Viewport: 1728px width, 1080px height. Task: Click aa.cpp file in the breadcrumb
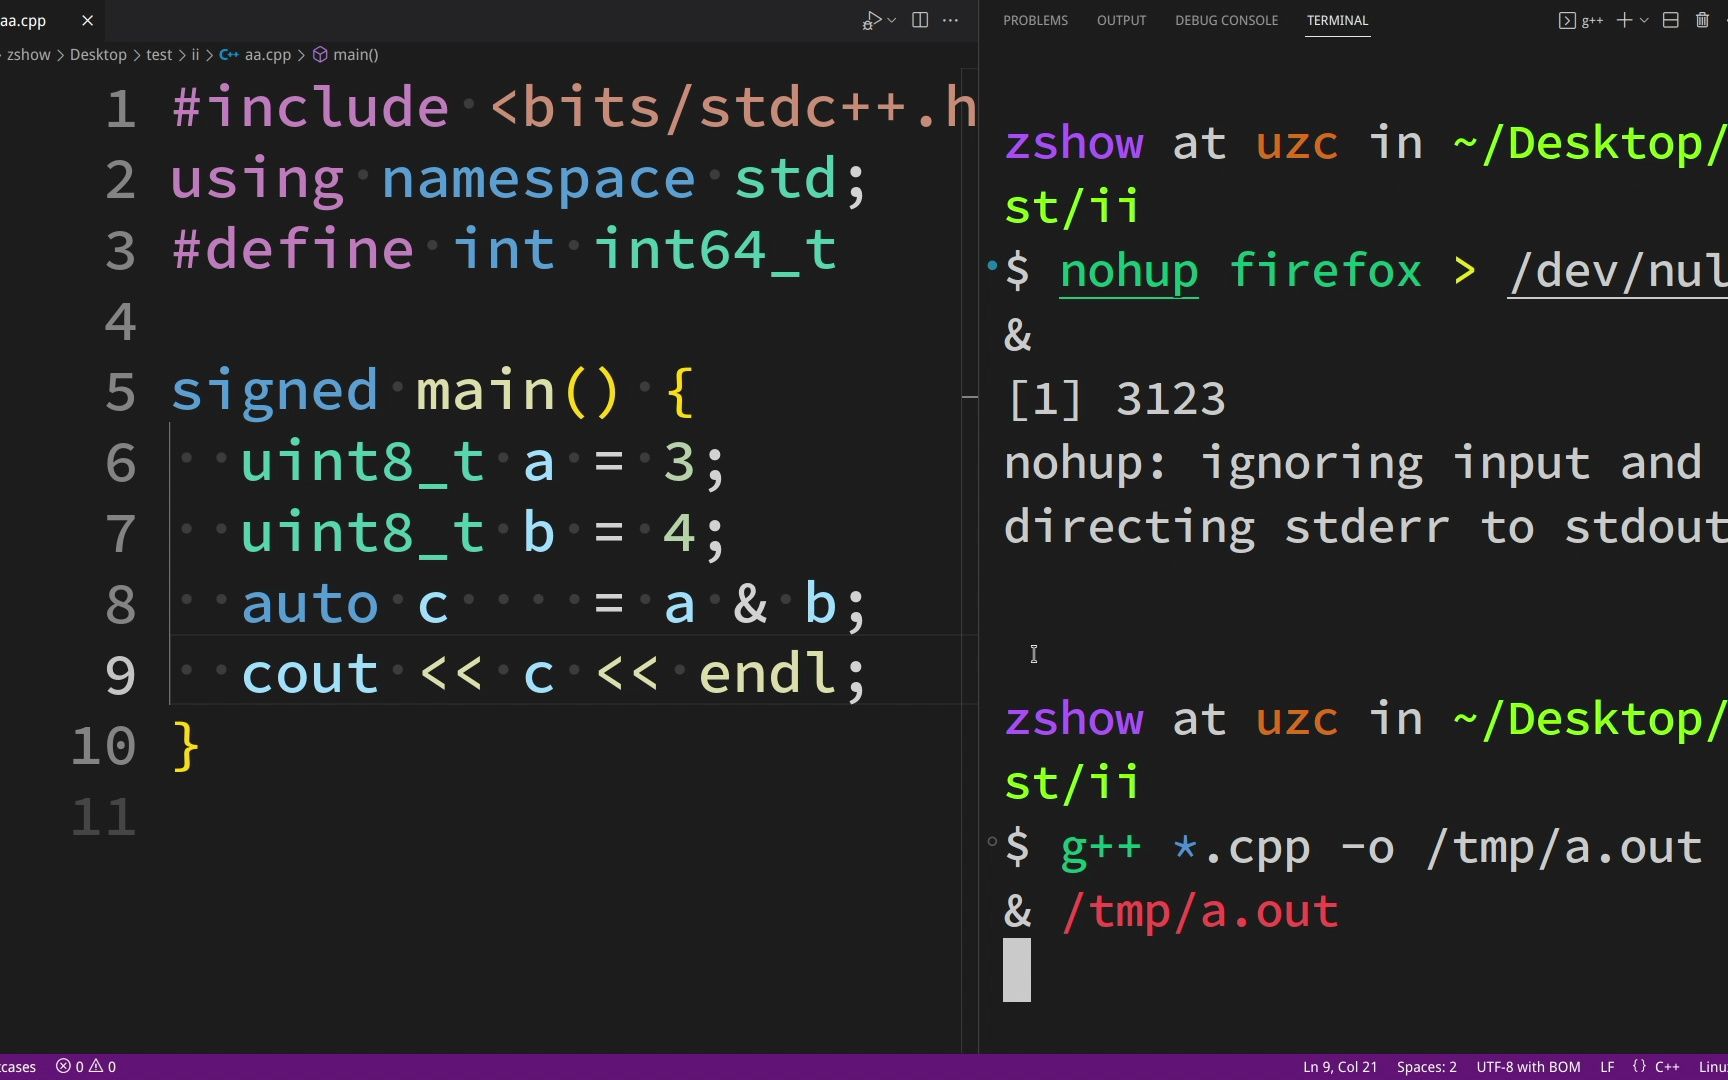tap(256, 55)
